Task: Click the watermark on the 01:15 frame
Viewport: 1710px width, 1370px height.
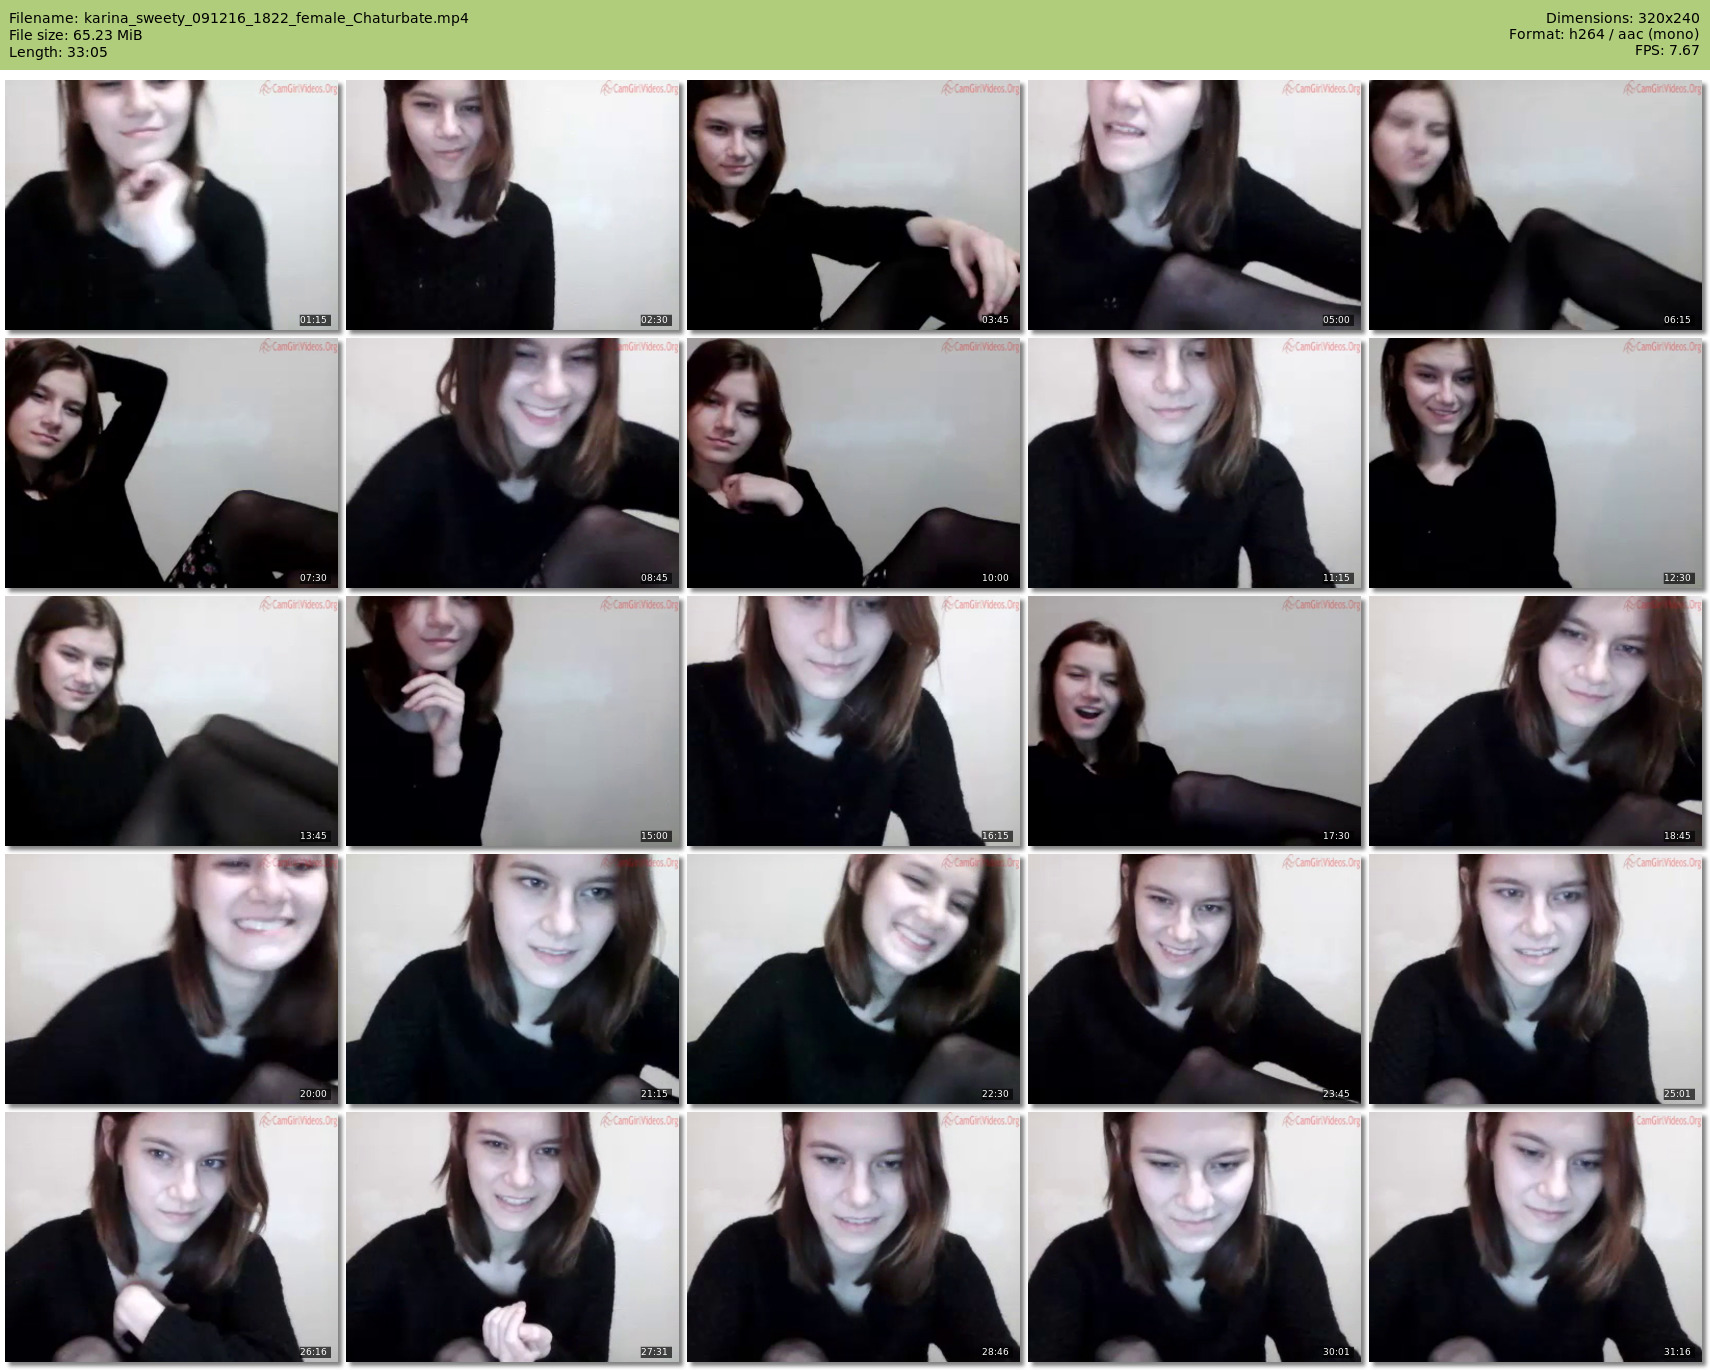Action: coord(299,89)
